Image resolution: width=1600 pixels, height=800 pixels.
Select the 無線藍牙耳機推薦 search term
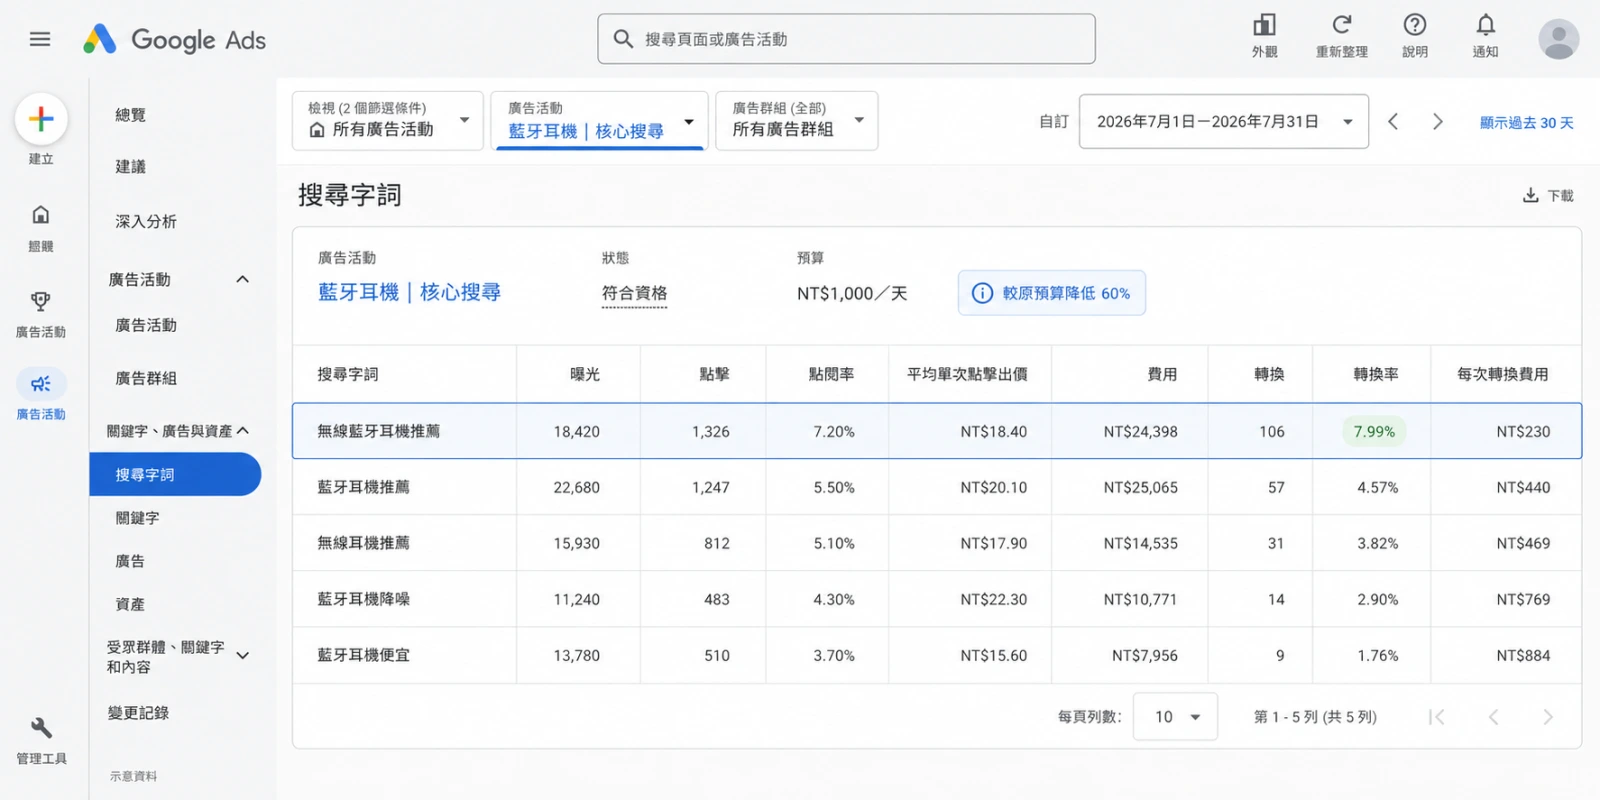point(378,431)
